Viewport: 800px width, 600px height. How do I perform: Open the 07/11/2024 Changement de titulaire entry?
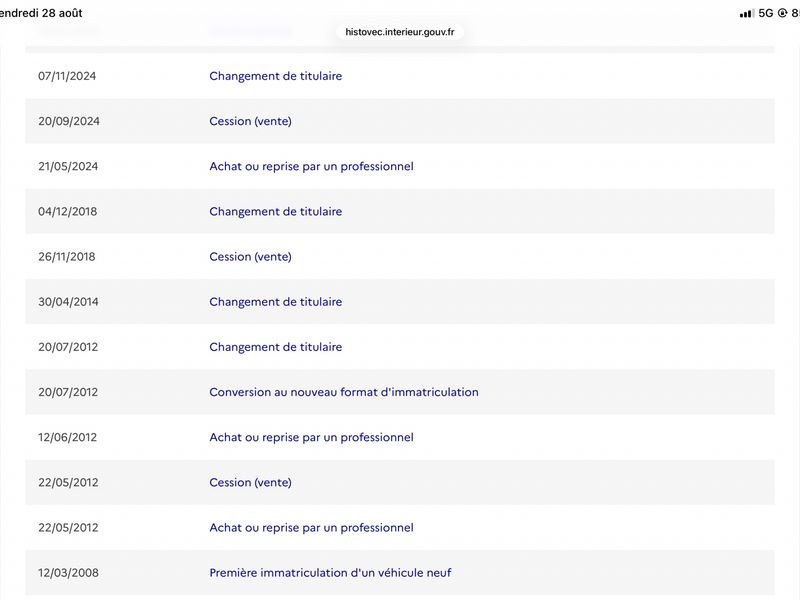[x=276, y=76]
